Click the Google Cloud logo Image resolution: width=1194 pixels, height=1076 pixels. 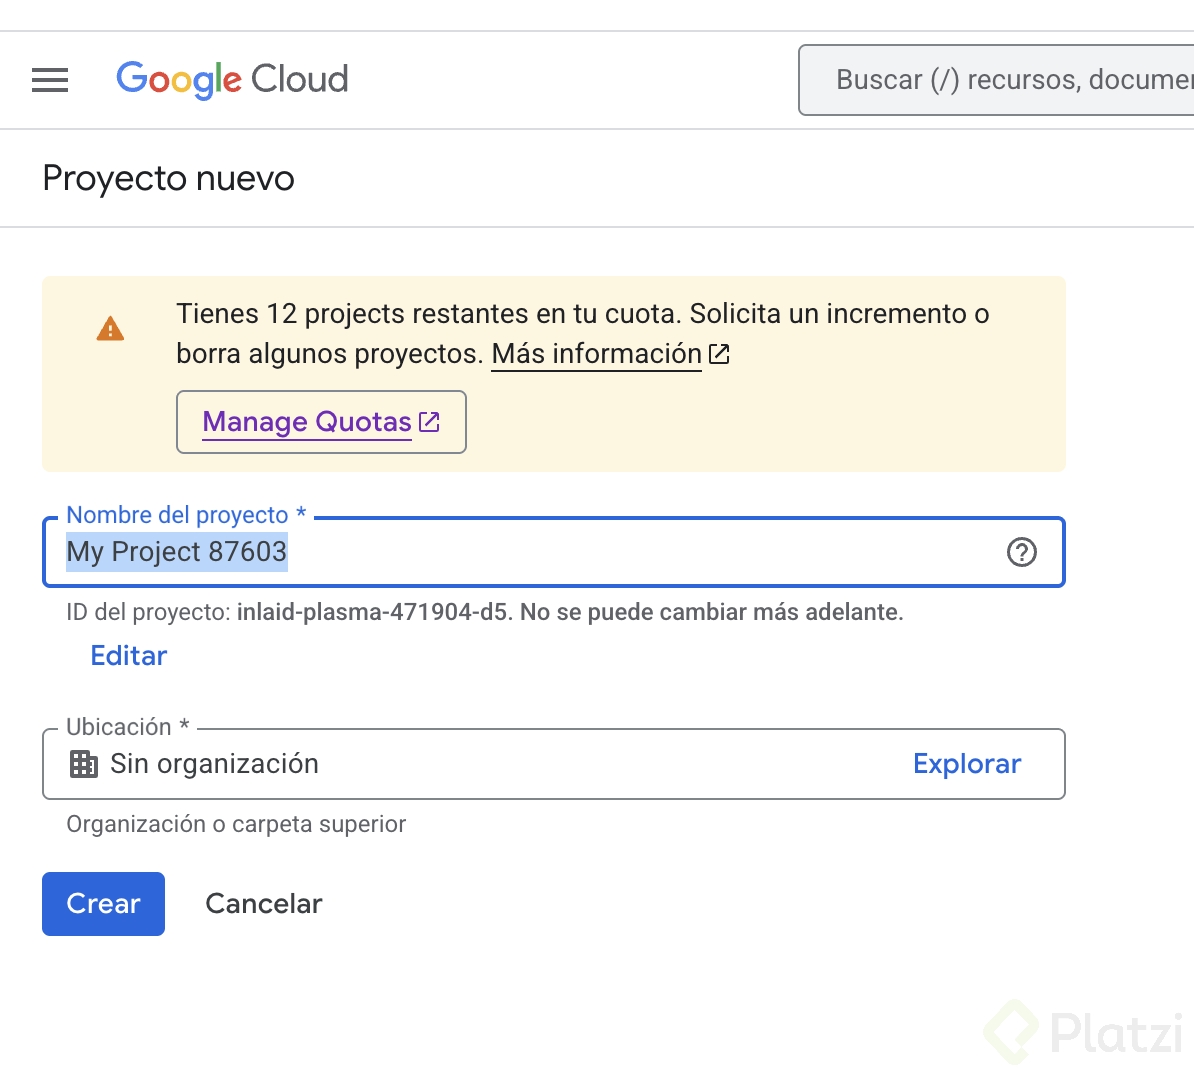(x=232, y=79)
